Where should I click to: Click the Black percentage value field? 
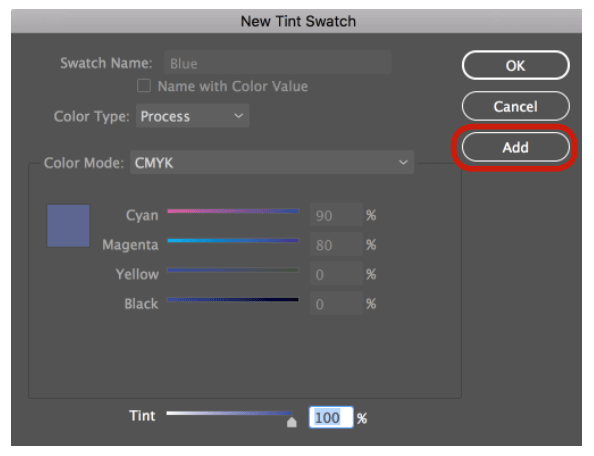[x=336, y=303]
